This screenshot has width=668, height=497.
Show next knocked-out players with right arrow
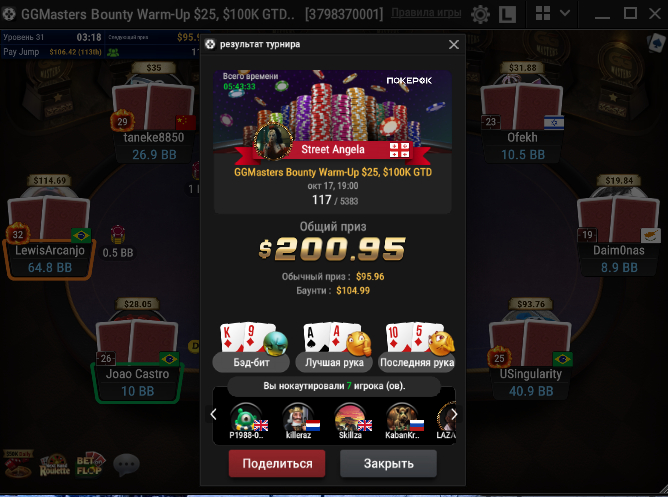[454, 414]
